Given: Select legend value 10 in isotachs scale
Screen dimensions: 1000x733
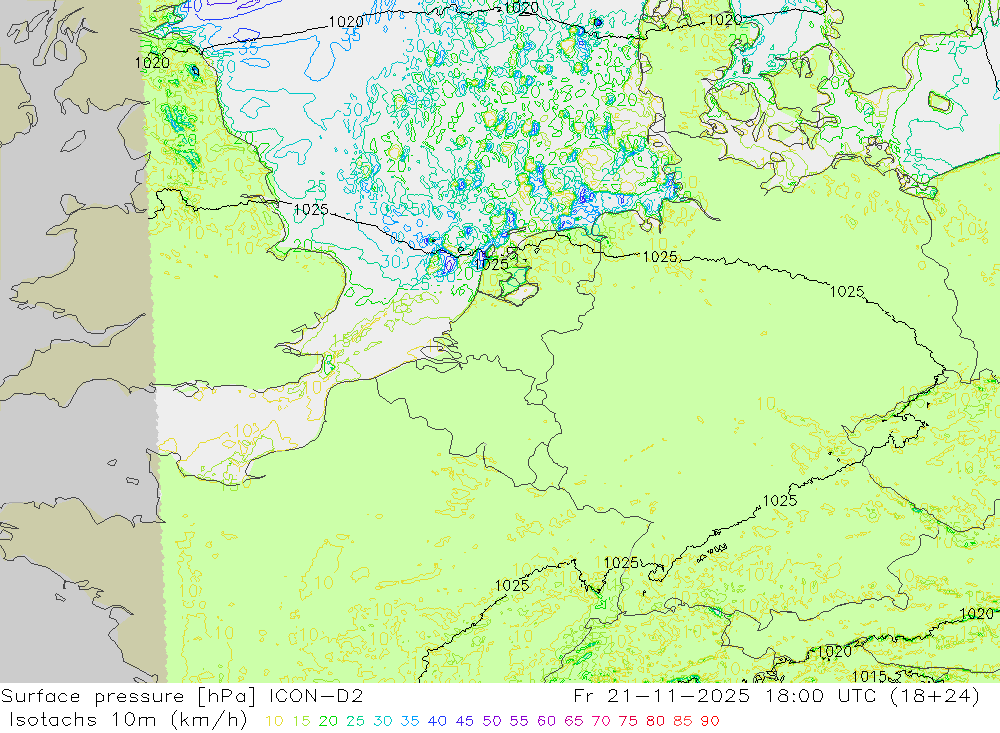Looking at the screenshot, I should pos(274,721).
